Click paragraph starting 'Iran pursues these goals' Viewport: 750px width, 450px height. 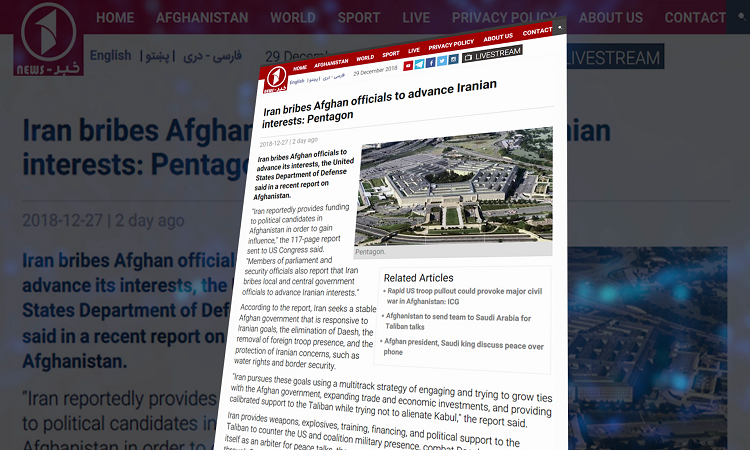(391, 399)
